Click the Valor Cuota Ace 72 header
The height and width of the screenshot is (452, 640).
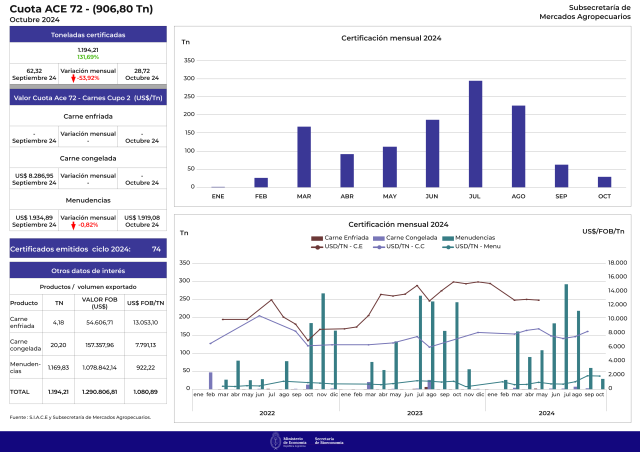(88, 98)
